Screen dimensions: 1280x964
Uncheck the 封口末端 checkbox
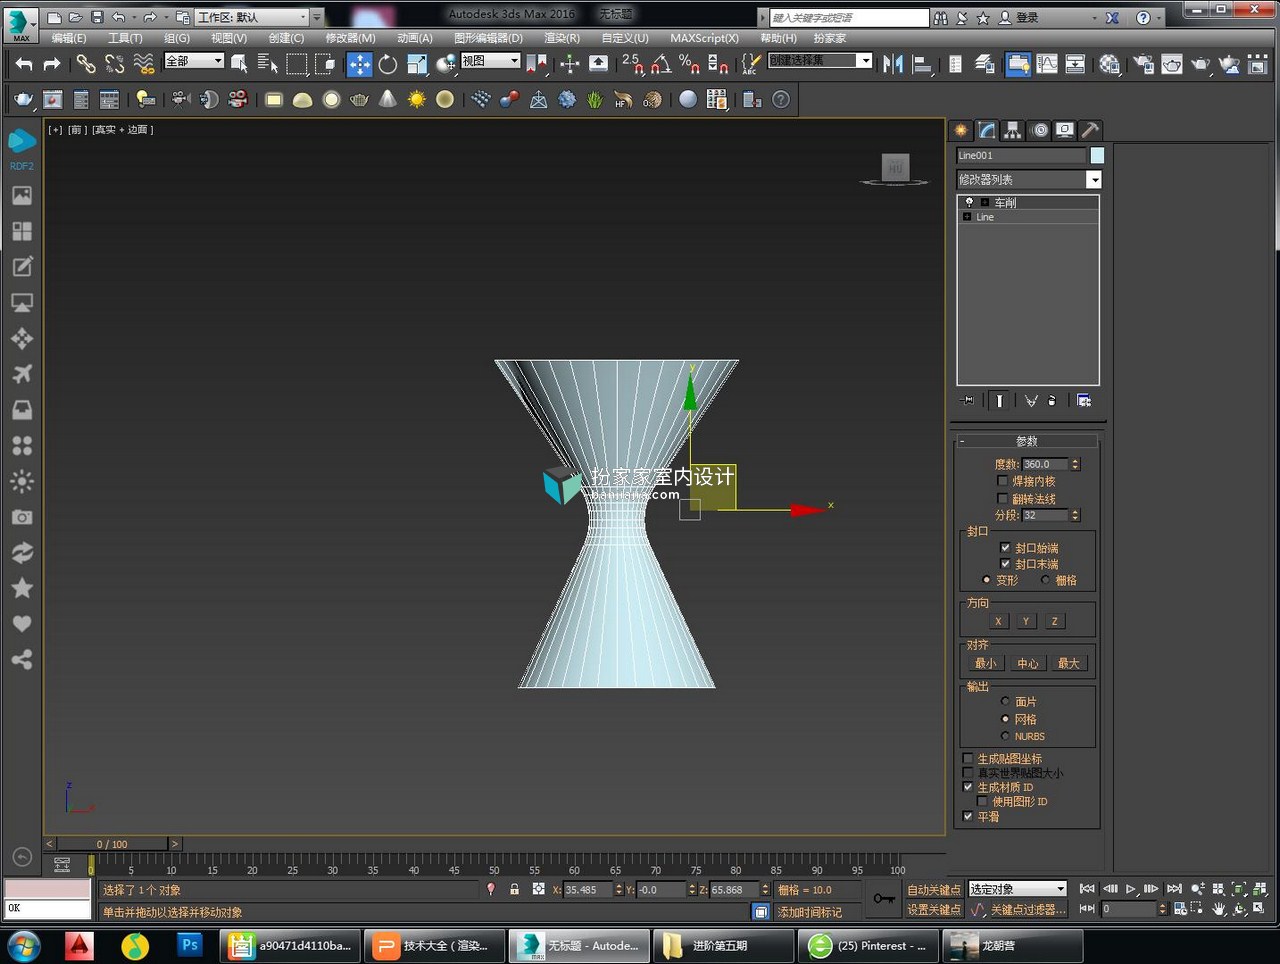(x=1005, y=563)
